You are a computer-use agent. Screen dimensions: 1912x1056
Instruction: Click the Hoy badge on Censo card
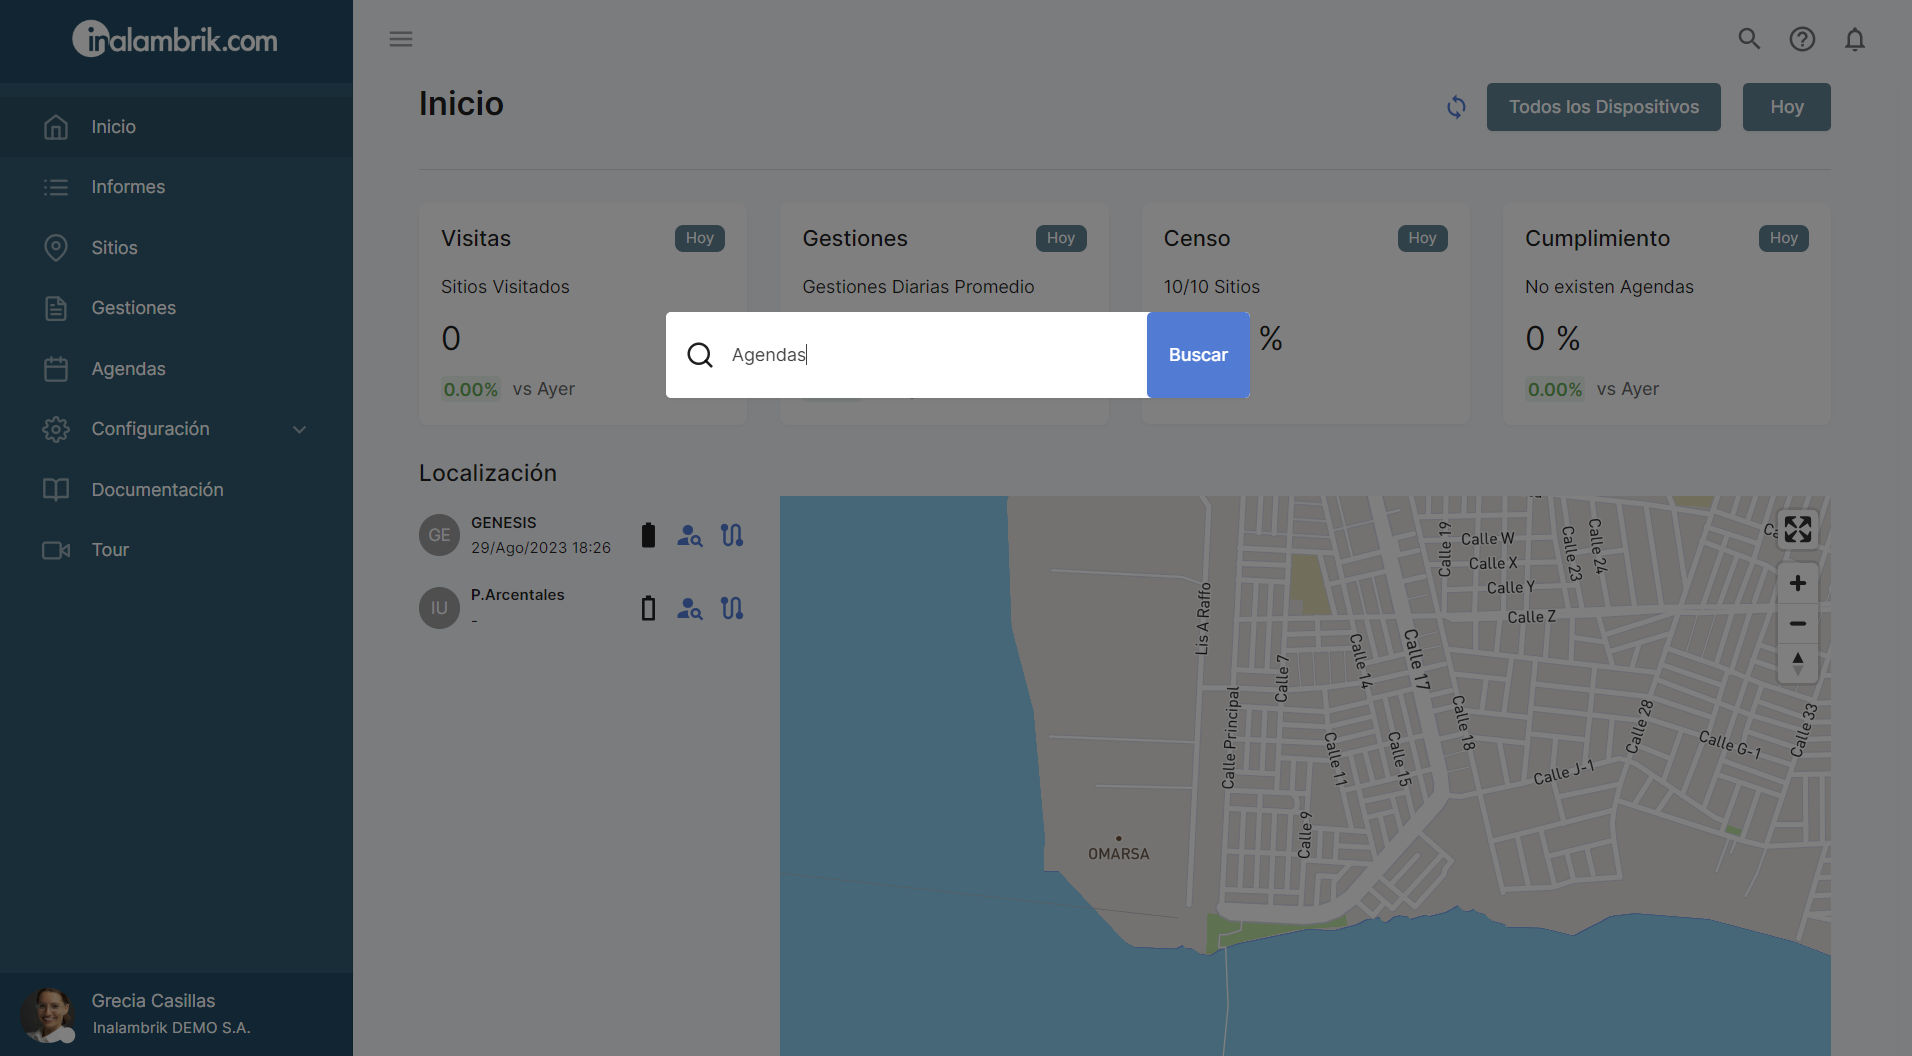click(1422, 238)
